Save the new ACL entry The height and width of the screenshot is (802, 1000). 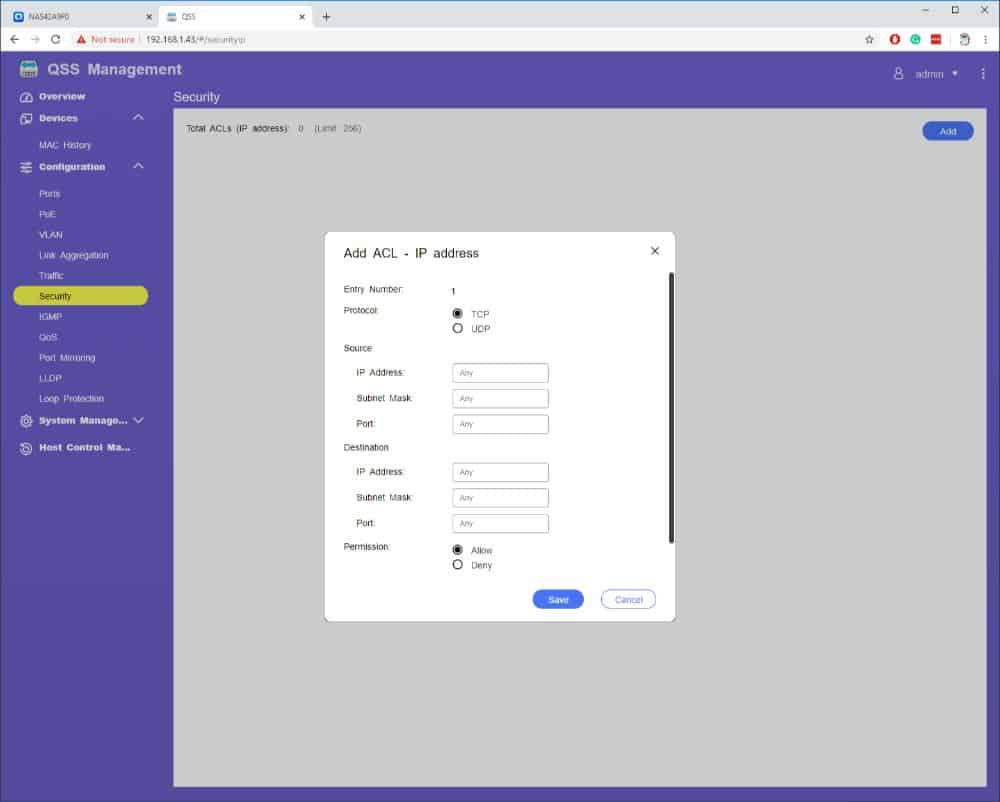click(558, 599)
